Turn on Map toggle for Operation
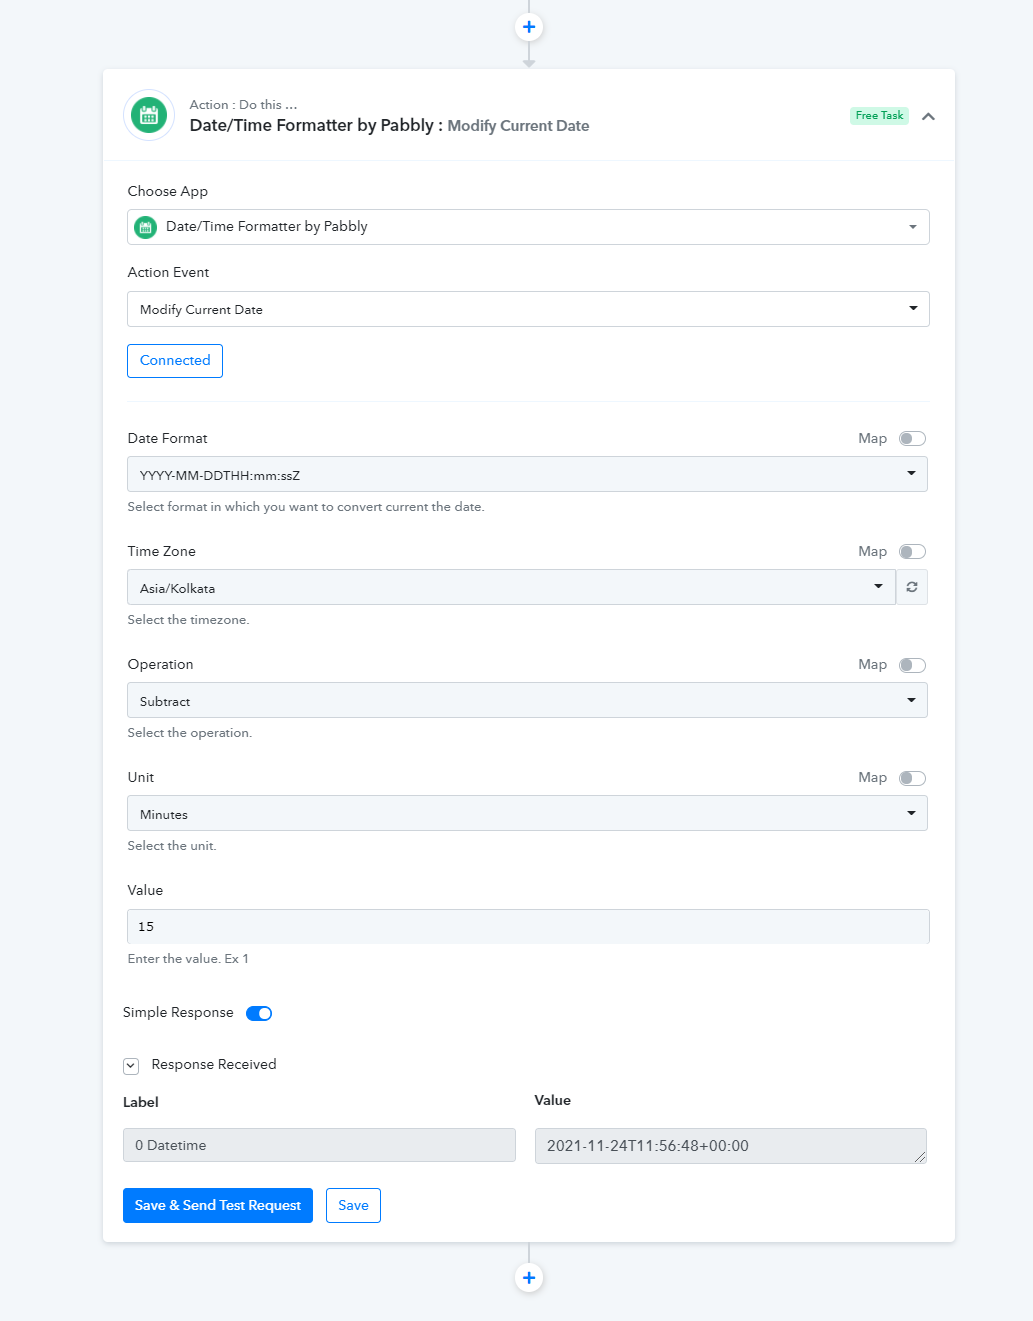Viewport: 1033px width, 1321px height. (x=912, y=665)
